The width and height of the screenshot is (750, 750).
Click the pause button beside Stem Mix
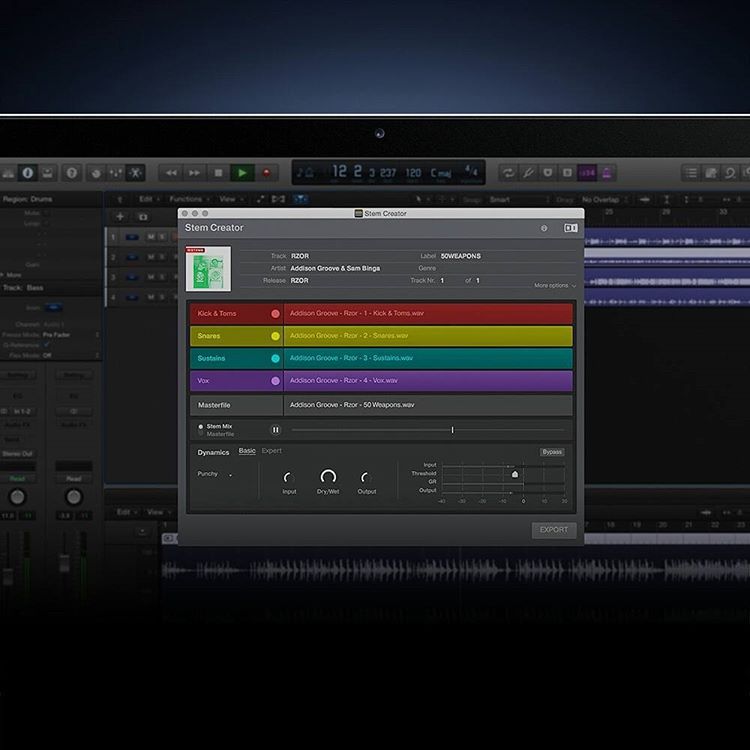(276, 430)
